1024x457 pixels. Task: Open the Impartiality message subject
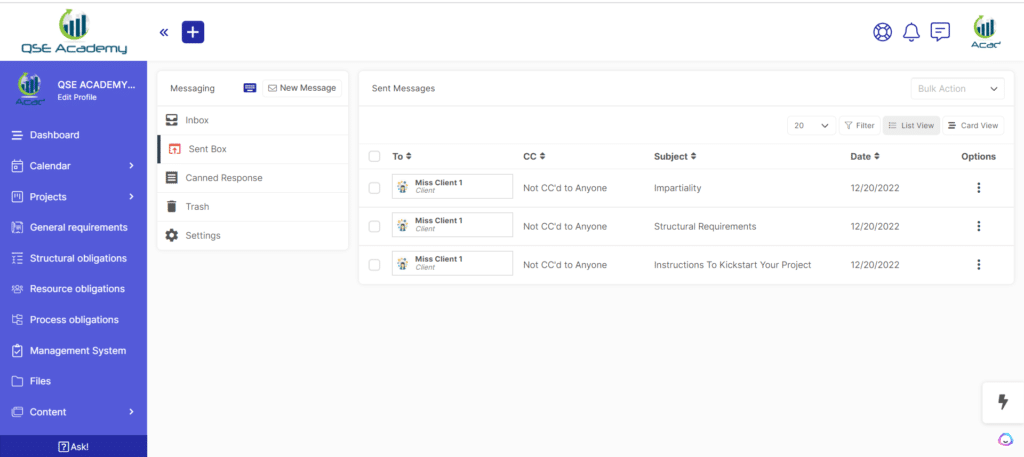pyautogui.click(x=677, y=188)
